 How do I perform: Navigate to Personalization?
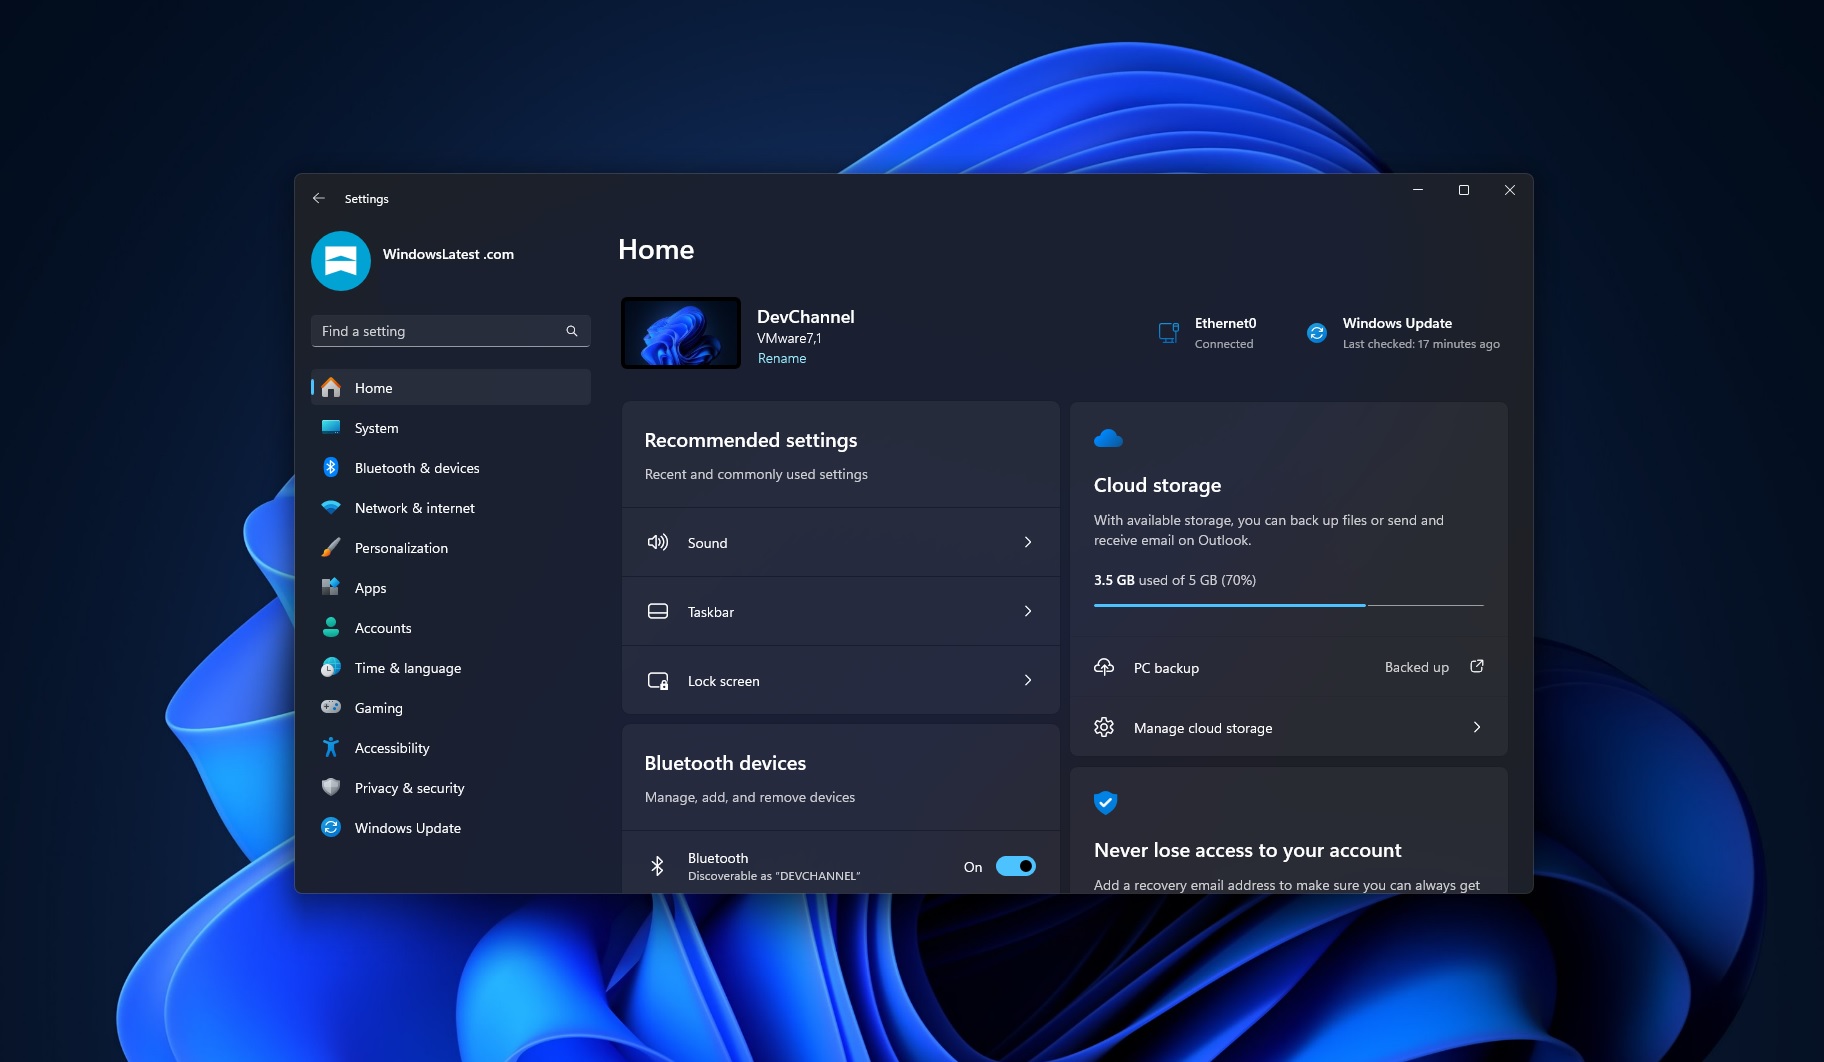coord(451,548)
